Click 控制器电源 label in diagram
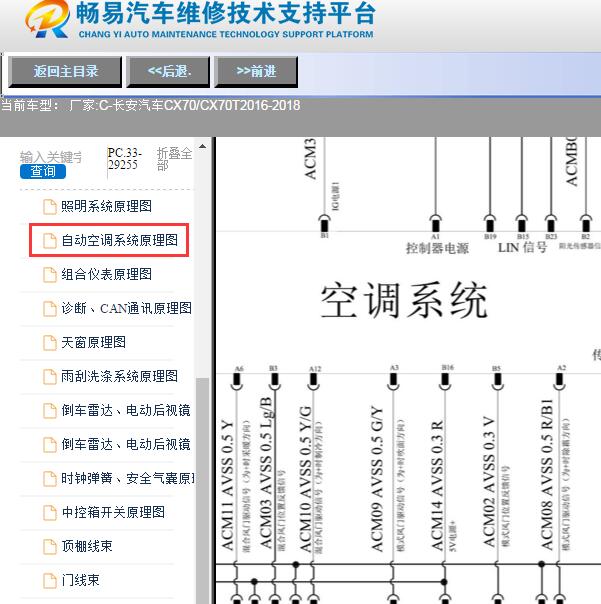 pos(437,248)
